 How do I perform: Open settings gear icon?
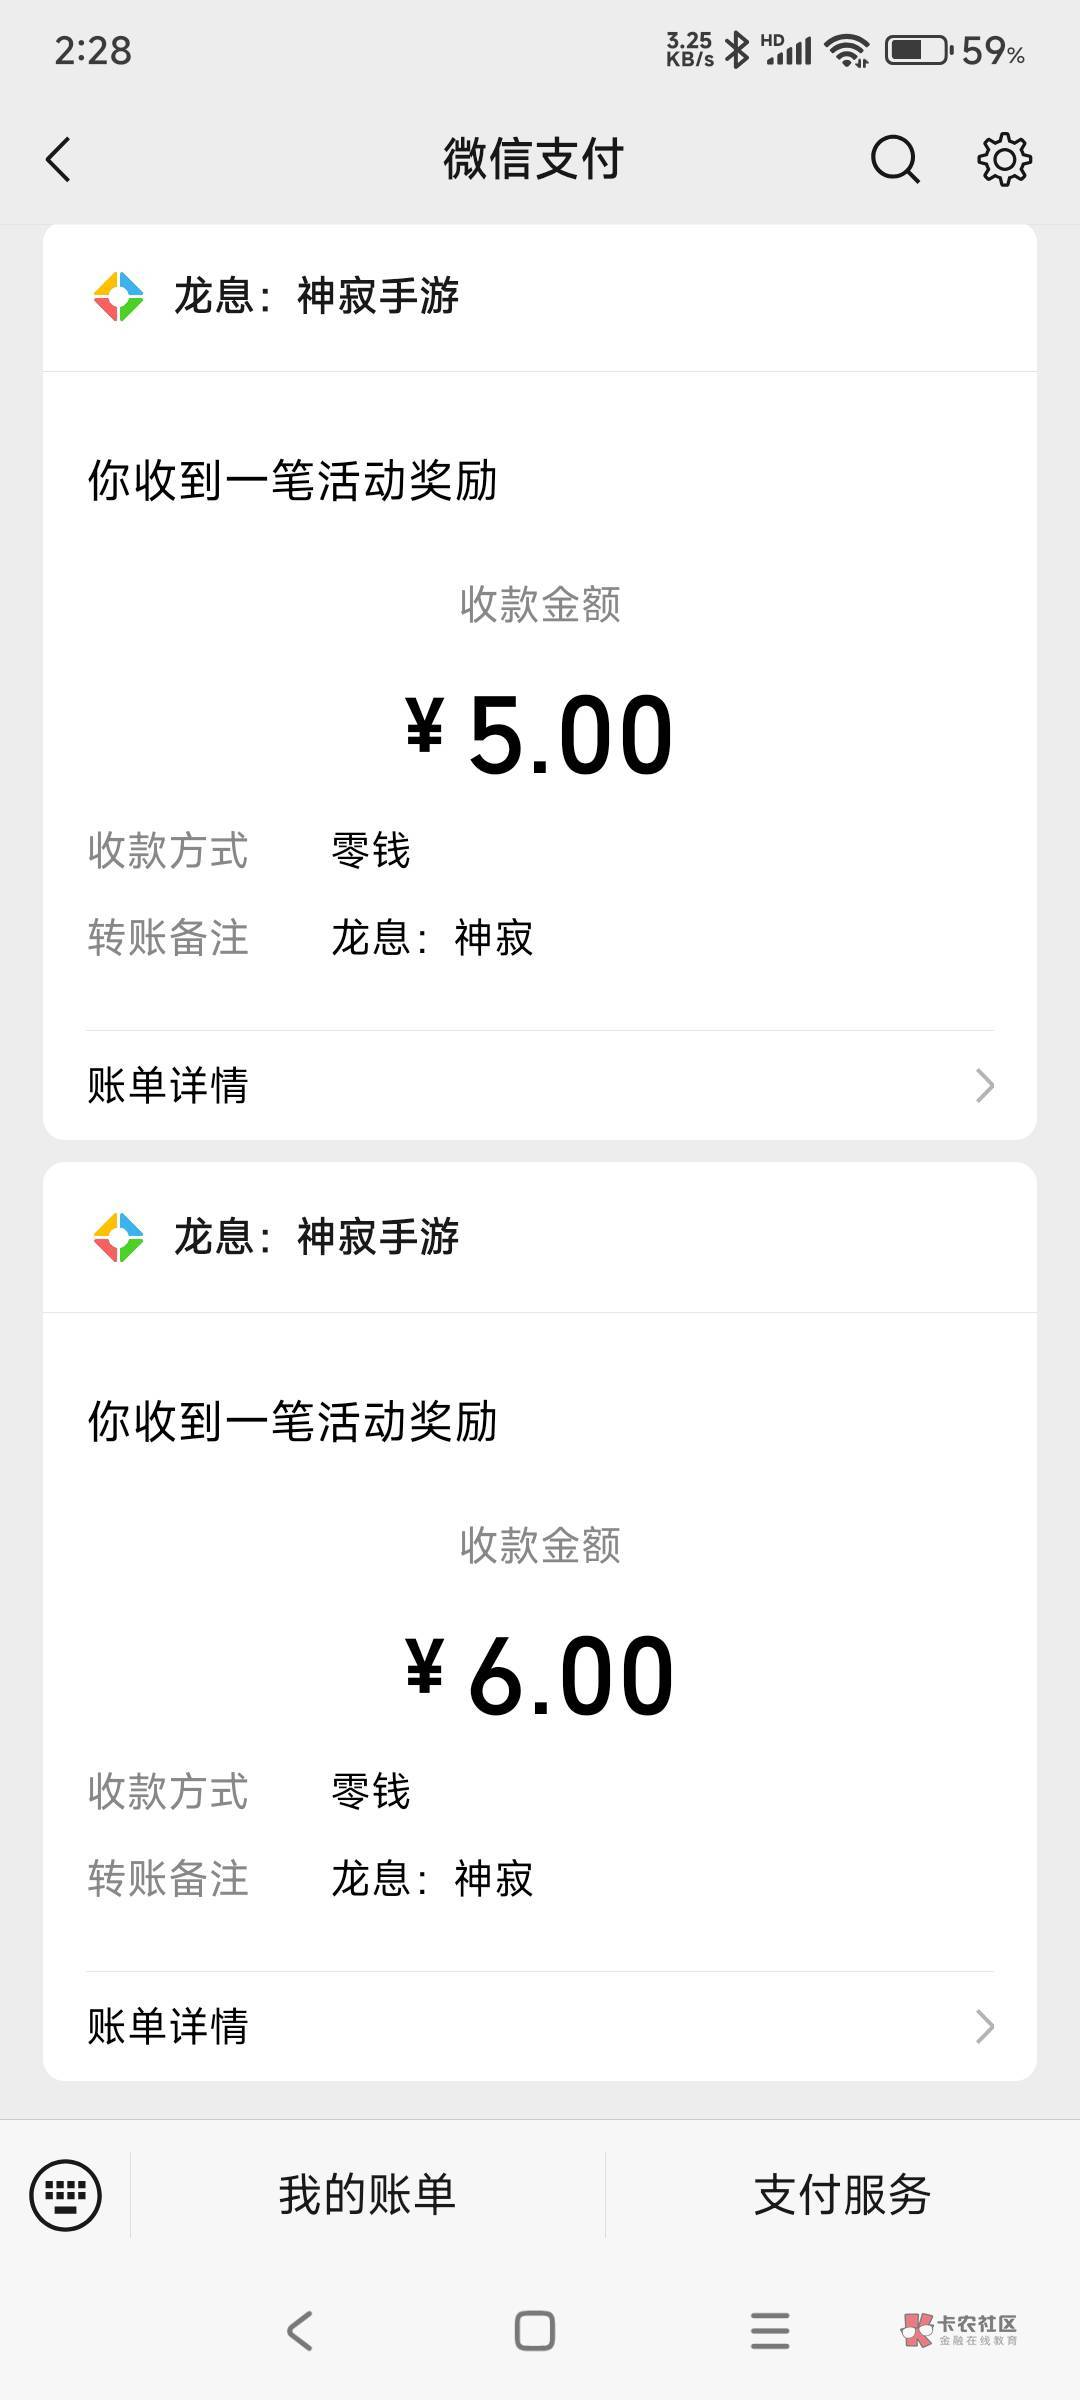click(1004, 159)
